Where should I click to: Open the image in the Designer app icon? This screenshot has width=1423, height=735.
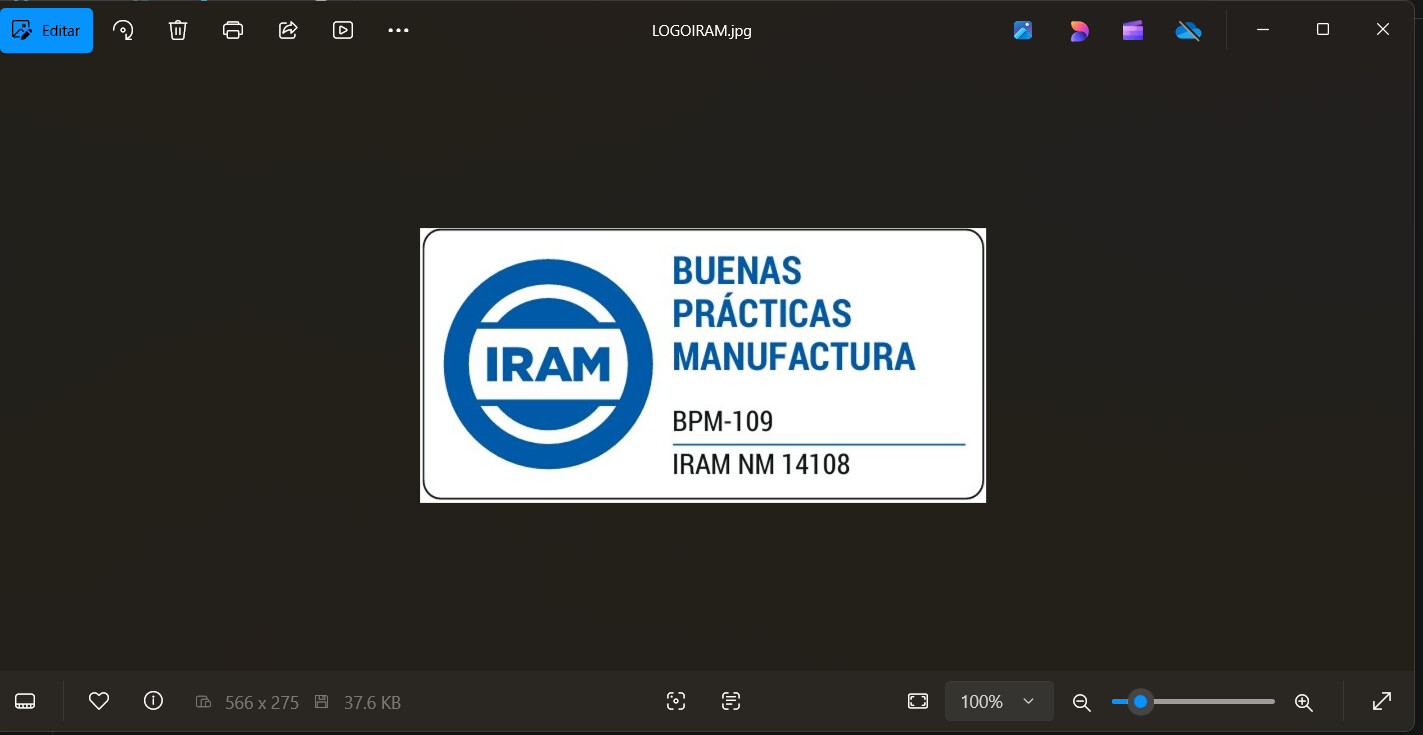[1023, 30]
